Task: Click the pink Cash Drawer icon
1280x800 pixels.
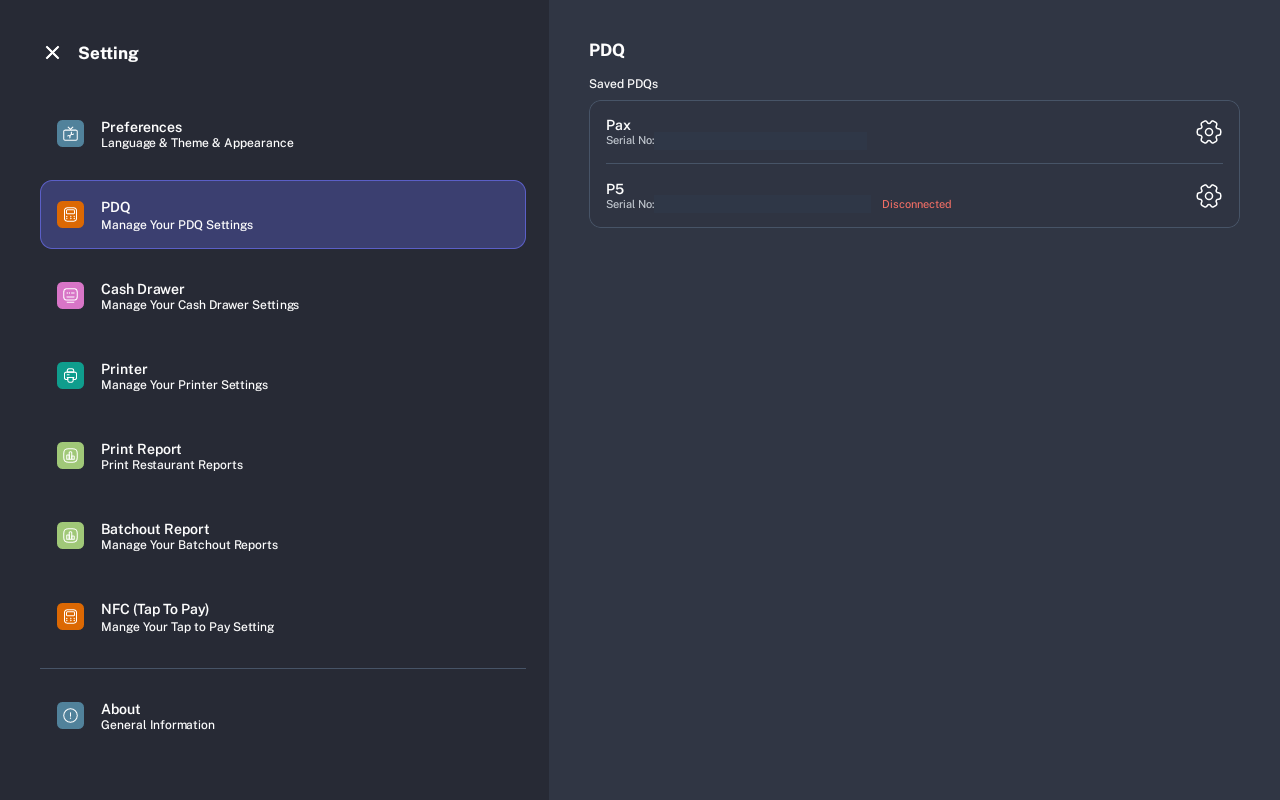Action: (70, 296)
